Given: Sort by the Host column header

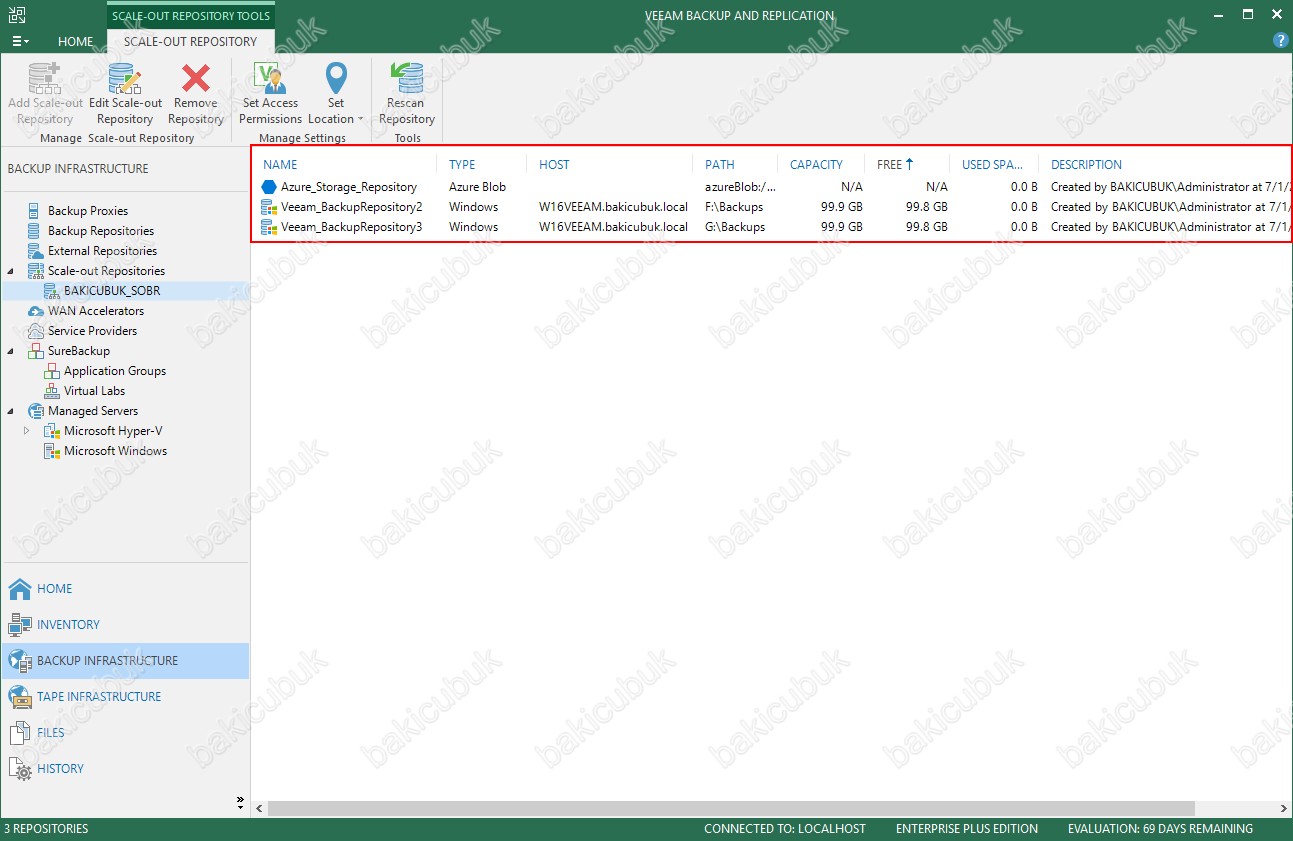Looking at the screenshot, I should click(x=554, y=165).
